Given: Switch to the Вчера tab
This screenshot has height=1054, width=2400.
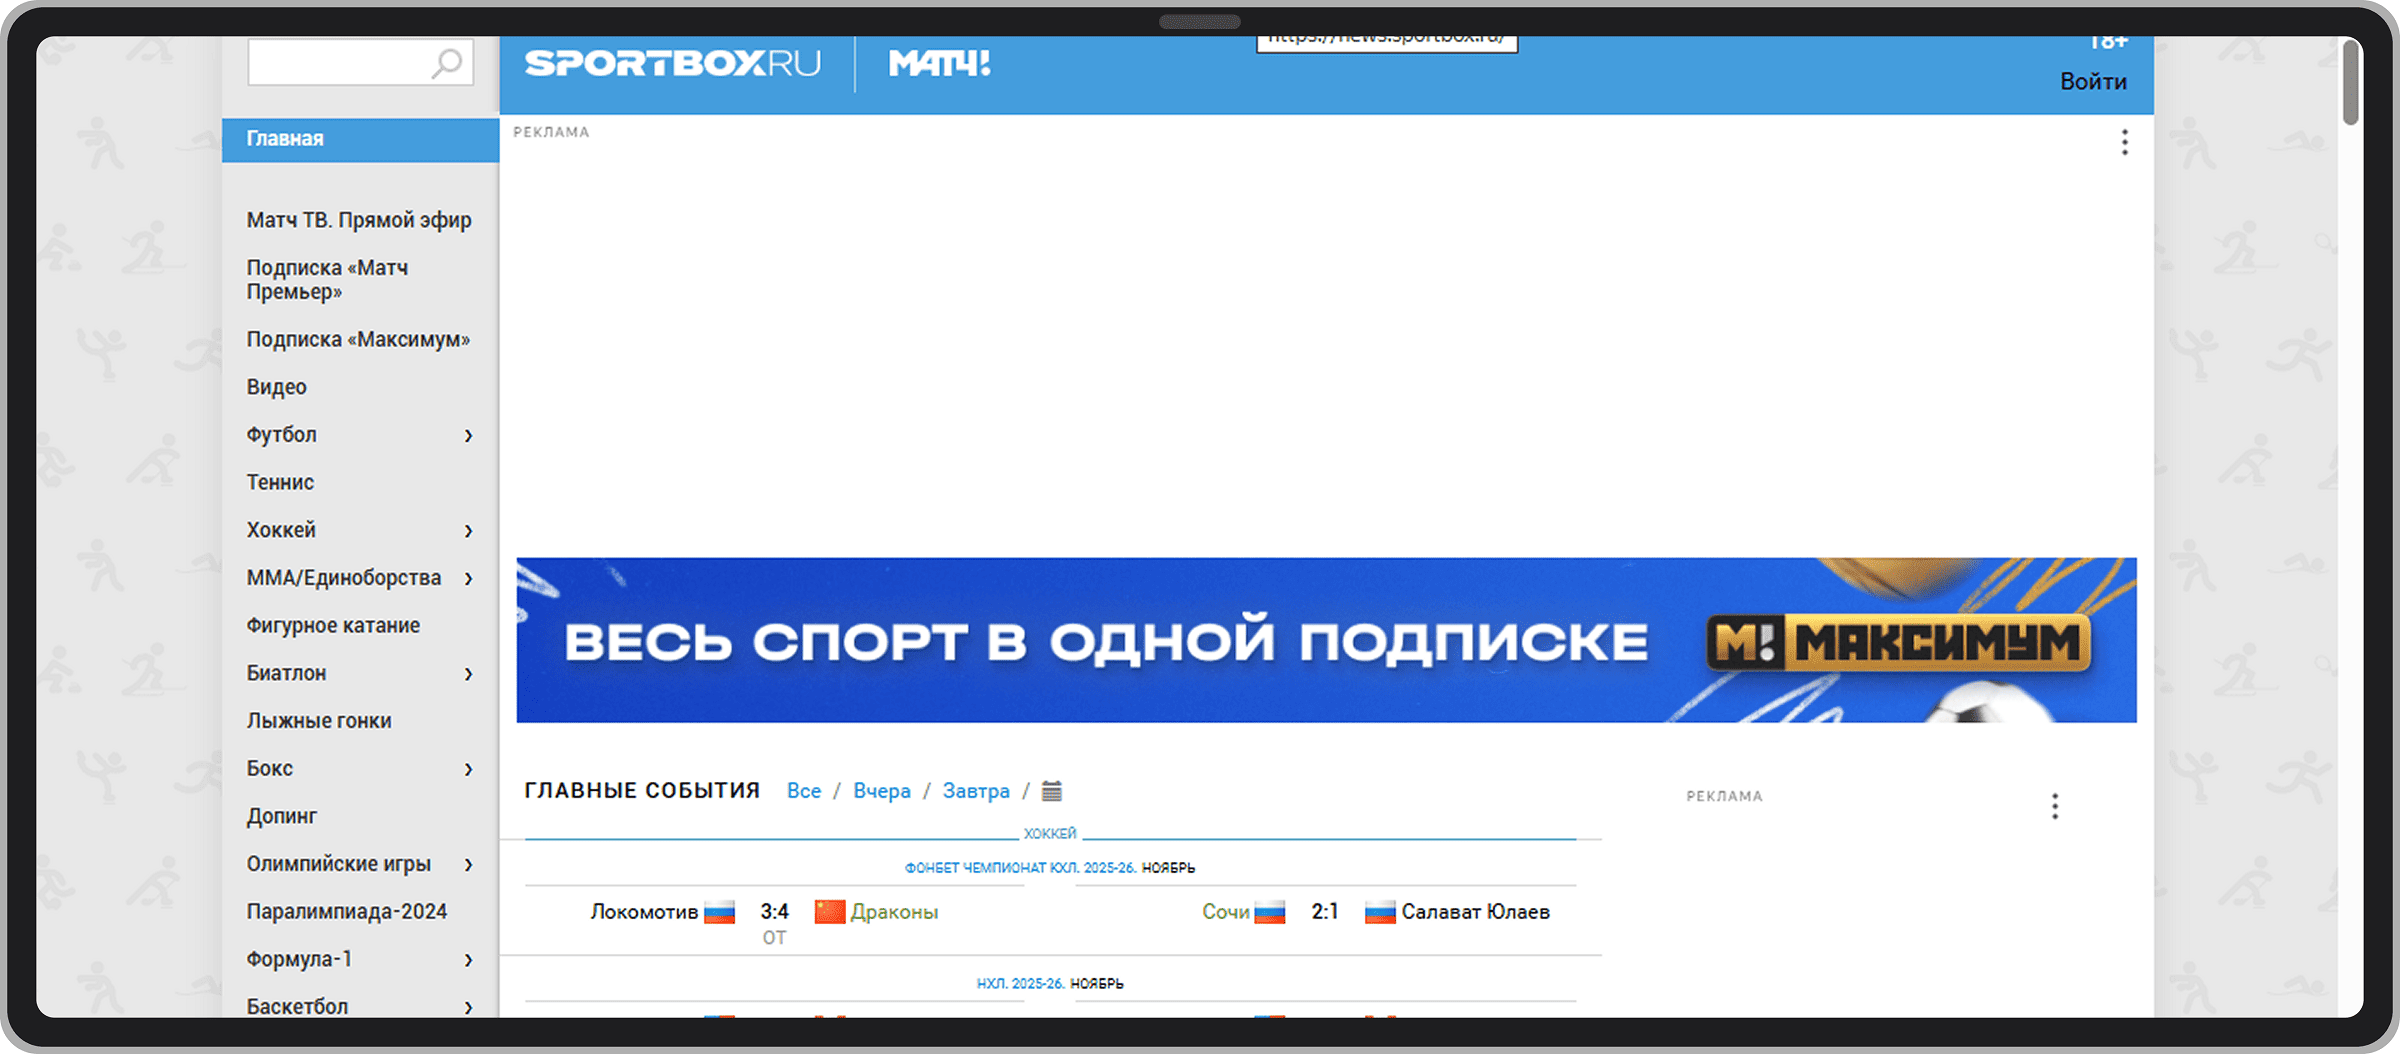Looking at the screenshot, I should (881, 790).
